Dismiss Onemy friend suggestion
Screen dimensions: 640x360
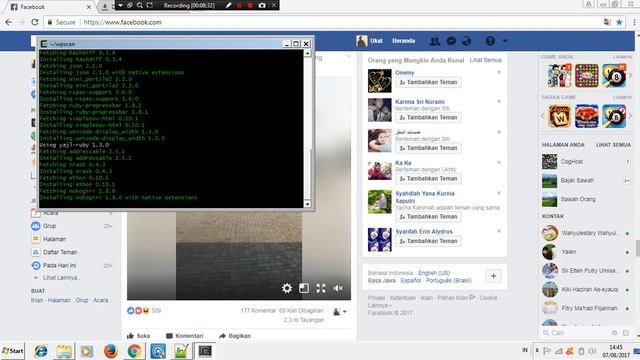[x=499, y=72]
